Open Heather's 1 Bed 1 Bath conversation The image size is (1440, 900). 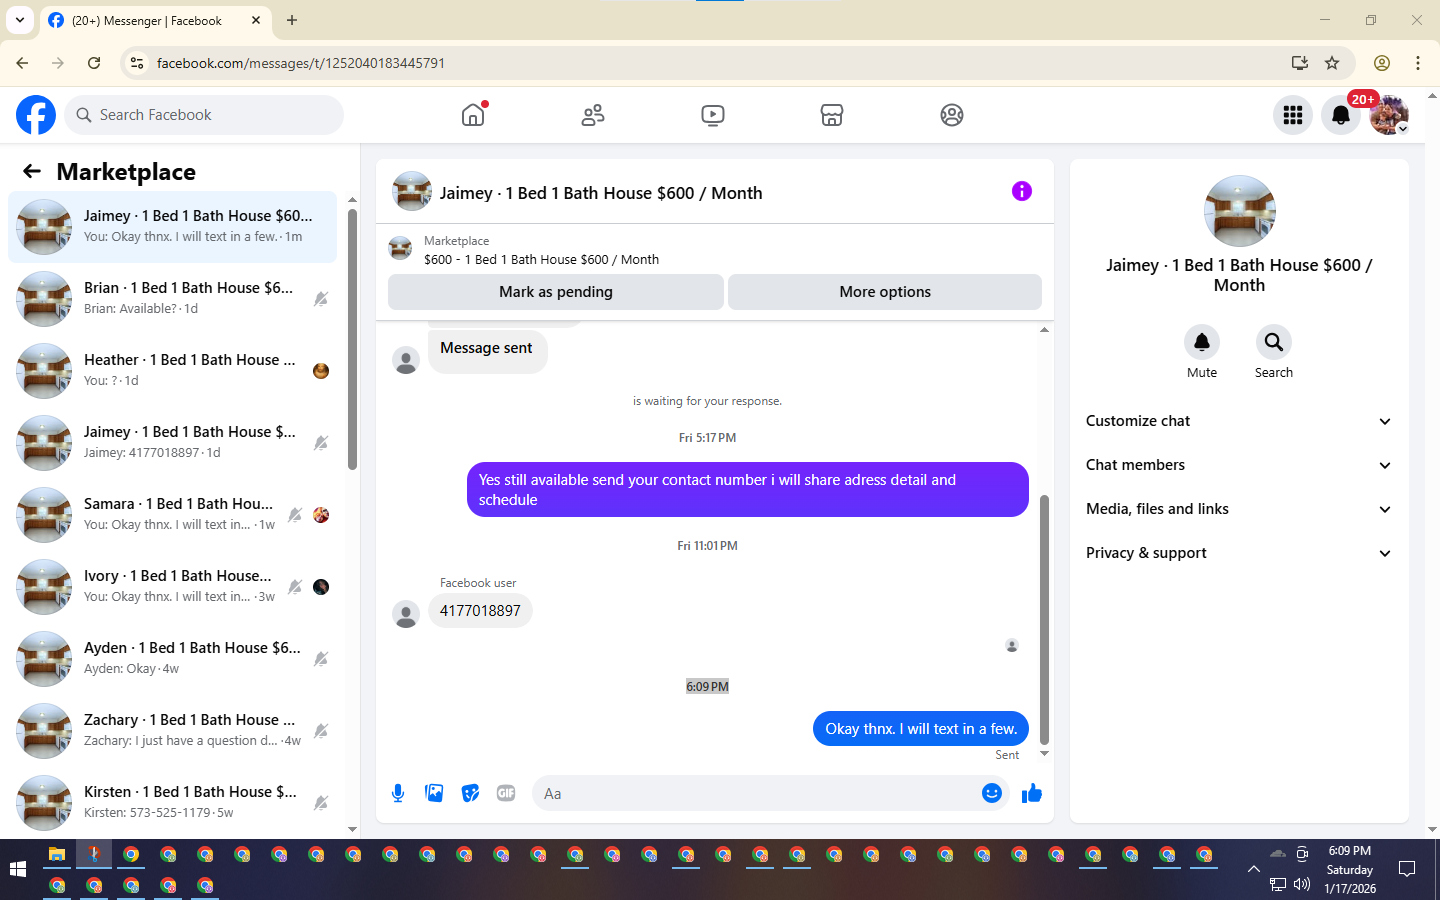click(172, 371)
